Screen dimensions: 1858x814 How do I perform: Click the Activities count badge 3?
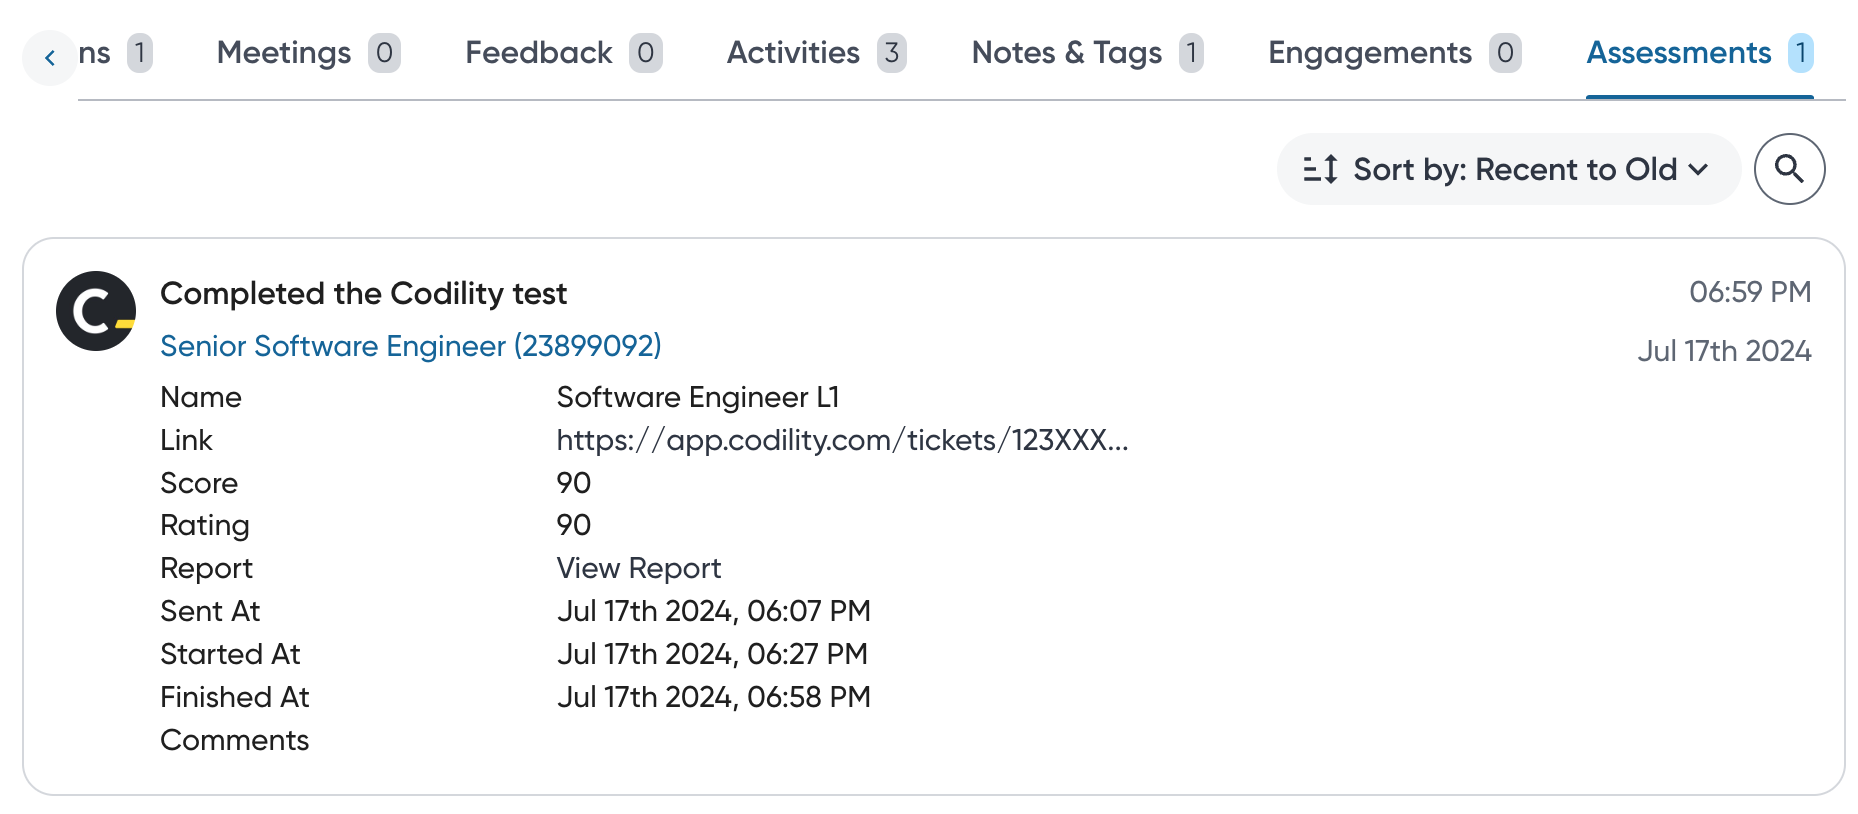(x=892, y=53)
